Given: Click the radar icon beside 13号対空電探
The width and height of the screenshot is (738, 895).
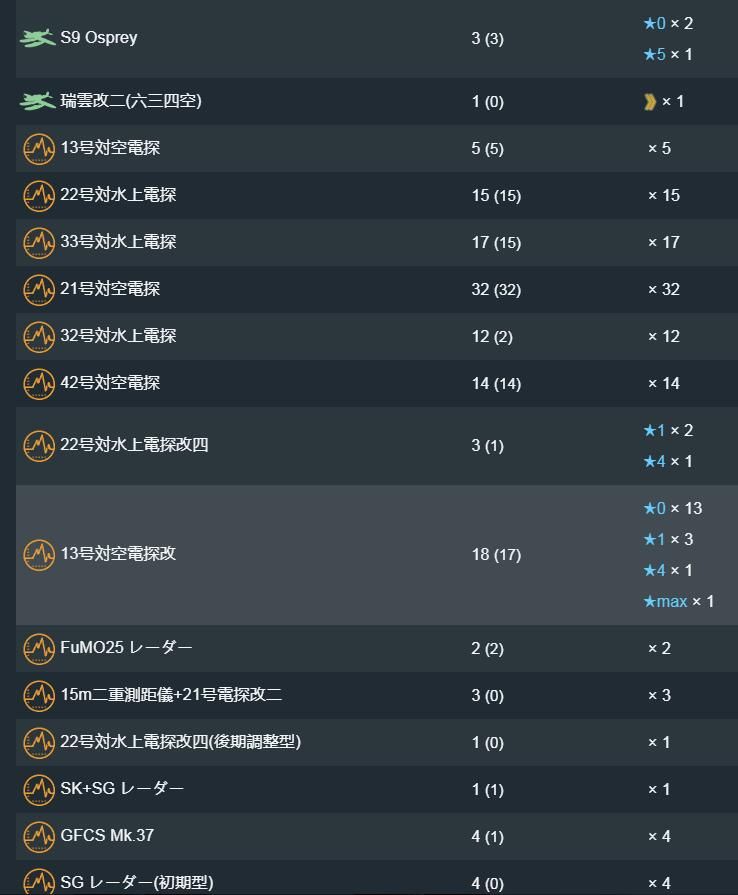Looking at the screenshot, I should [39, 148].
